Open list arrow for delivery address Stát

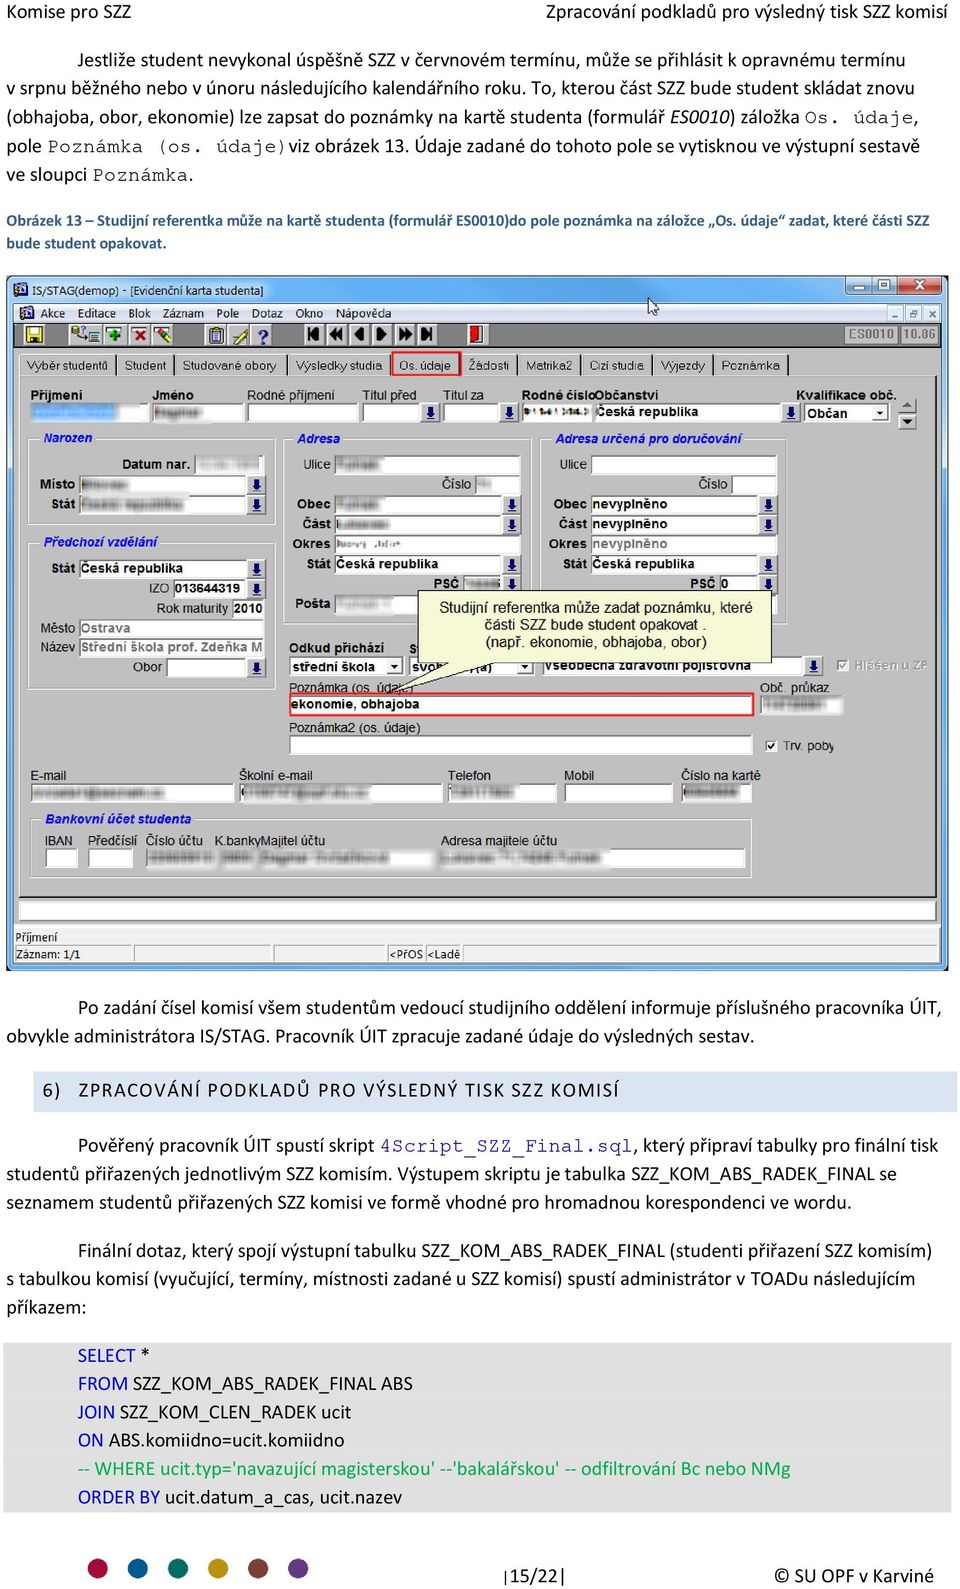click(768, 564)
